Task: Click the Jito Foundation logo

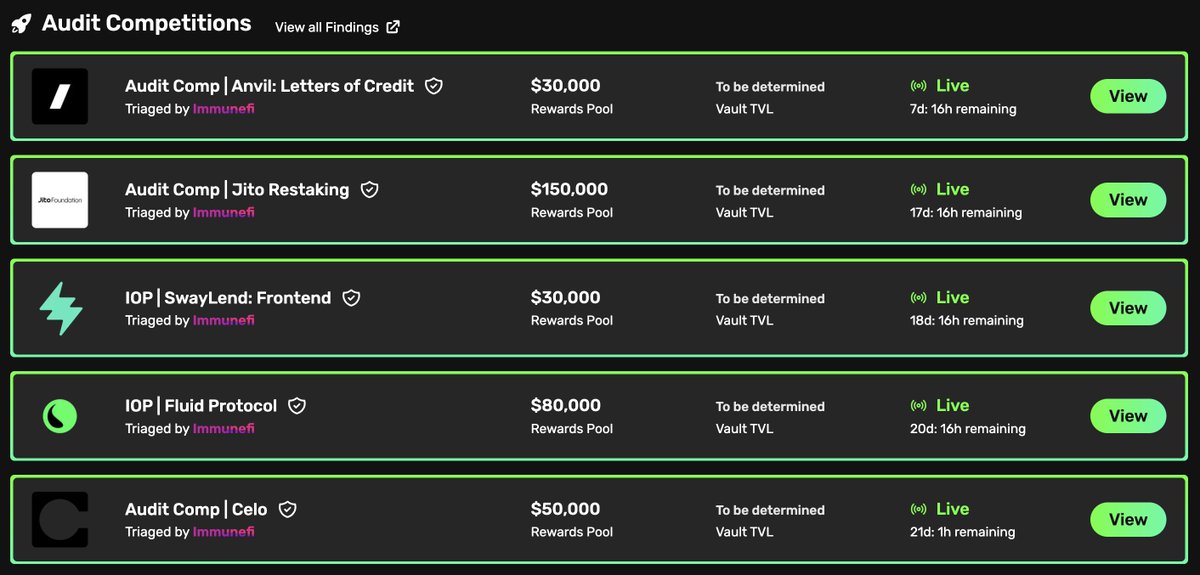Action: [x=60, y=200]
